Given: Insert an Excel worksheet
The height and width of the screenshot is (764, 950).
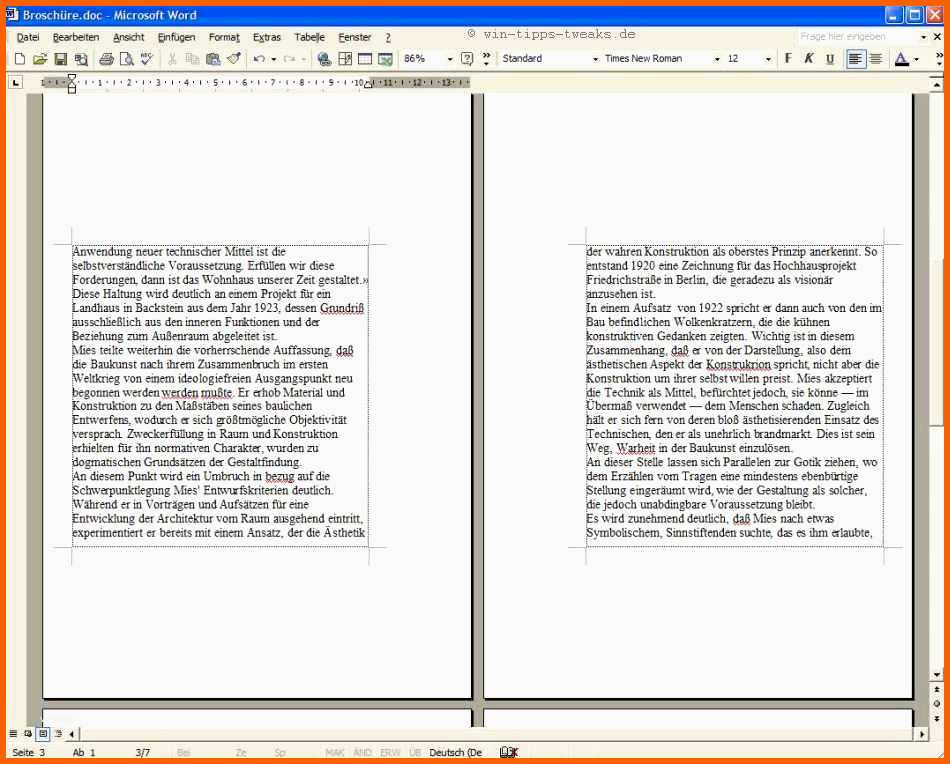Looking at the screenshot, I should click(385, 59).
